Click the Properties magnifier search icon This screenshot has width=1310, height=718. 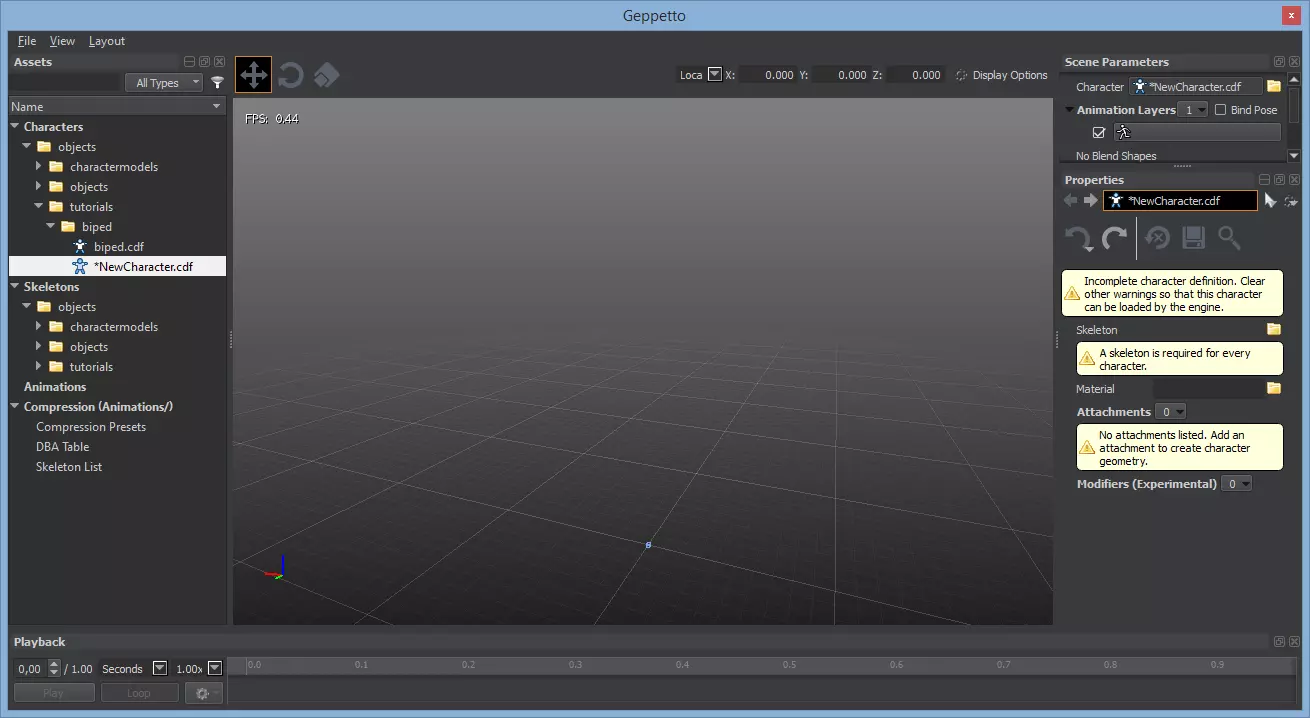pos(1229,238)
